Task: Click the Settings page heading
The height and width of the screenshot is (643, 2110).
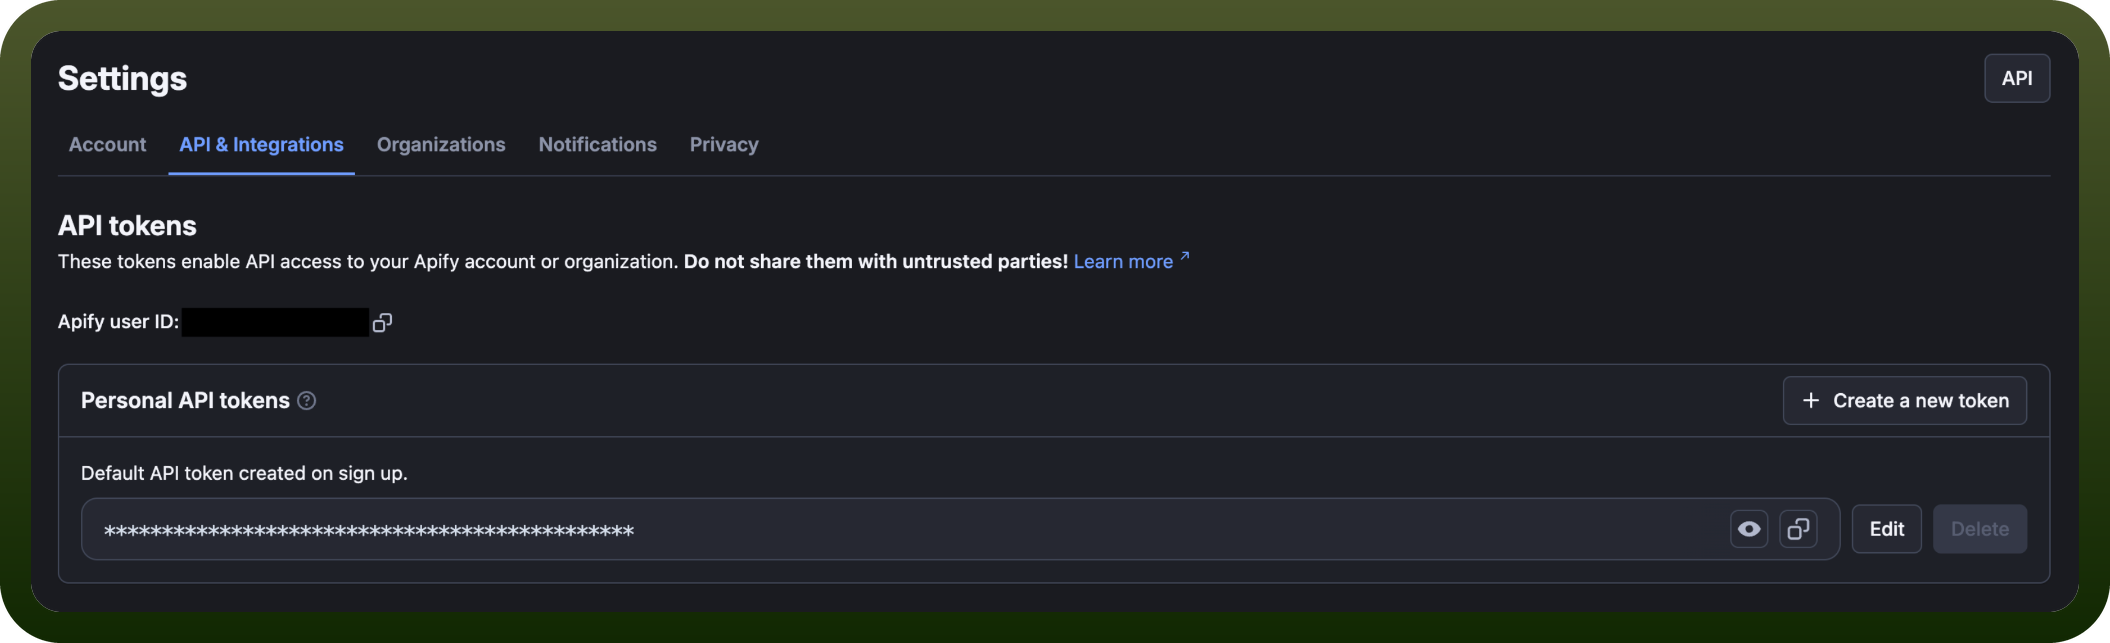Action: pyautogui.click(x=122, y=78)
